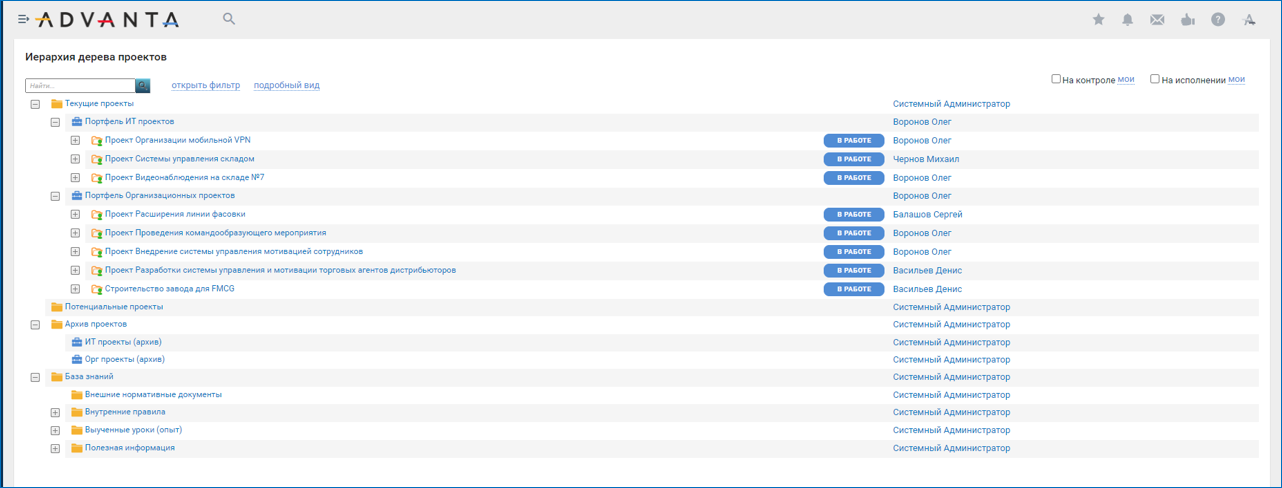Image resolution: width=1282 pixels, height=488 pixels.
Task: Click the открыть фильтр link
Action: pos(206,86)
